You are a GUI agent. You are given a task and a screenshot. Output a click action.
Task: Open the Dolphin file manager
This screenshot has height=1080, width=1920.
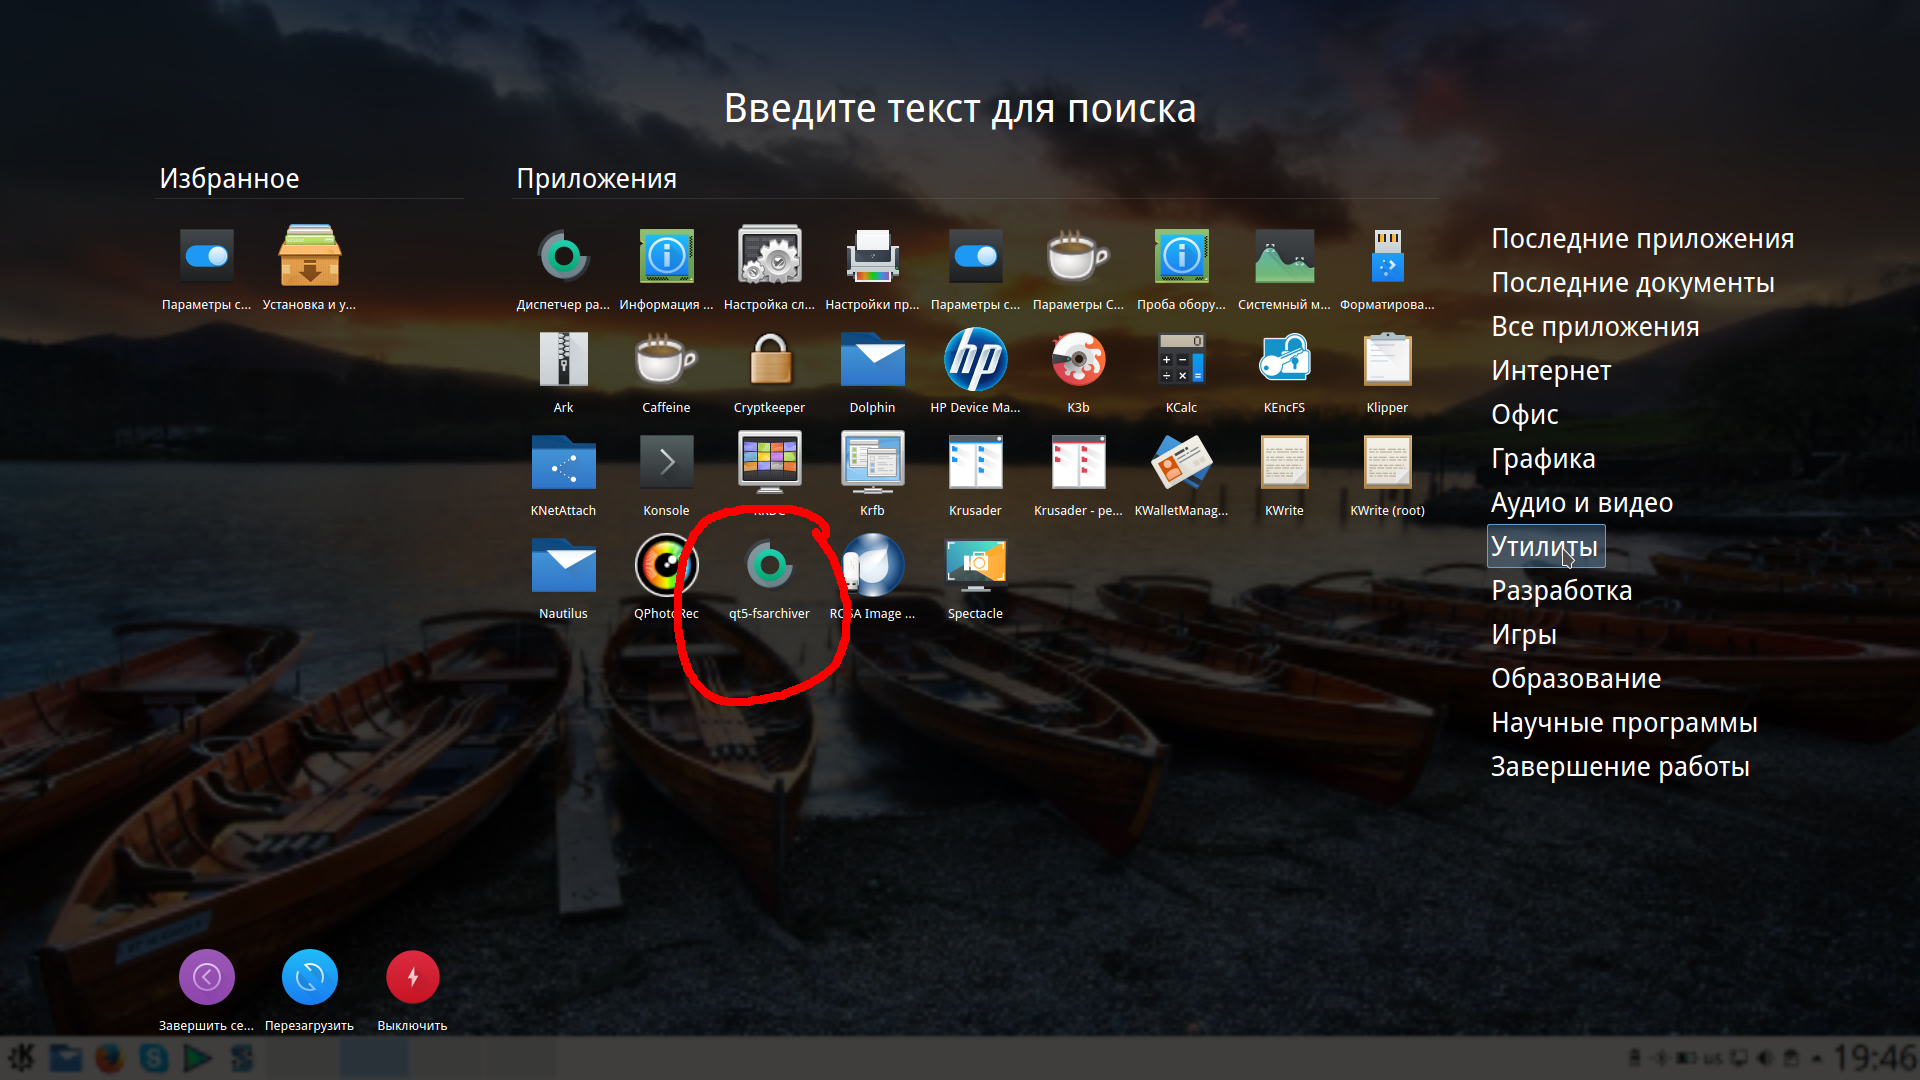point(872,361)
